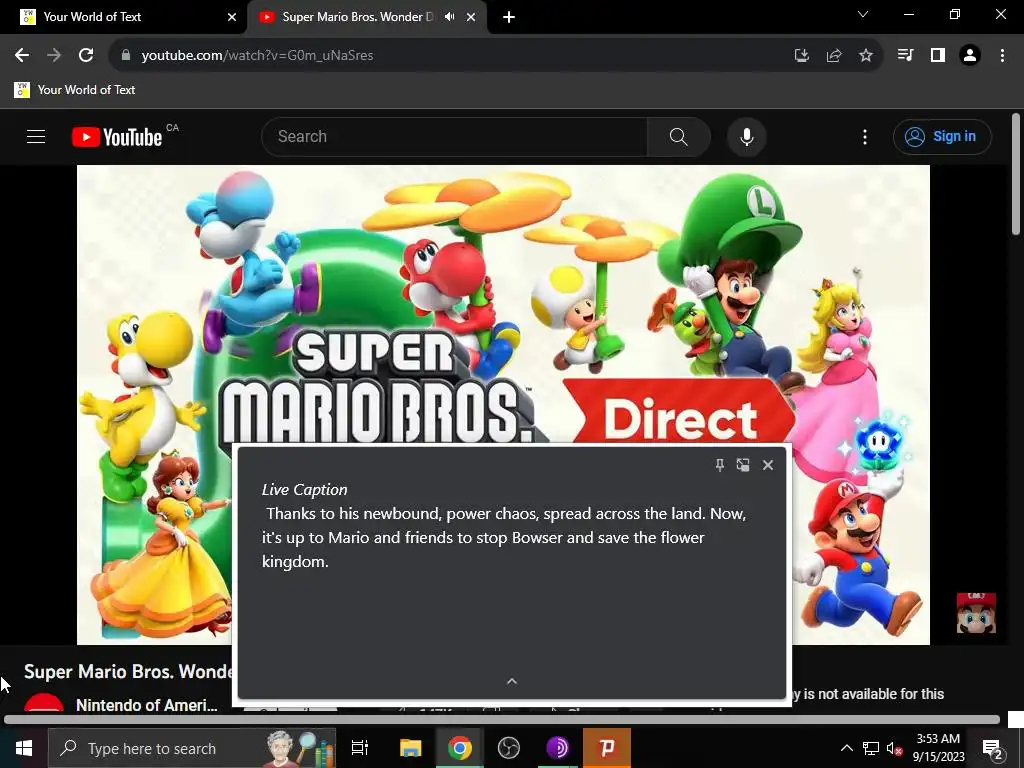Click the page vertical scrollbar

tap(1016, 174)
